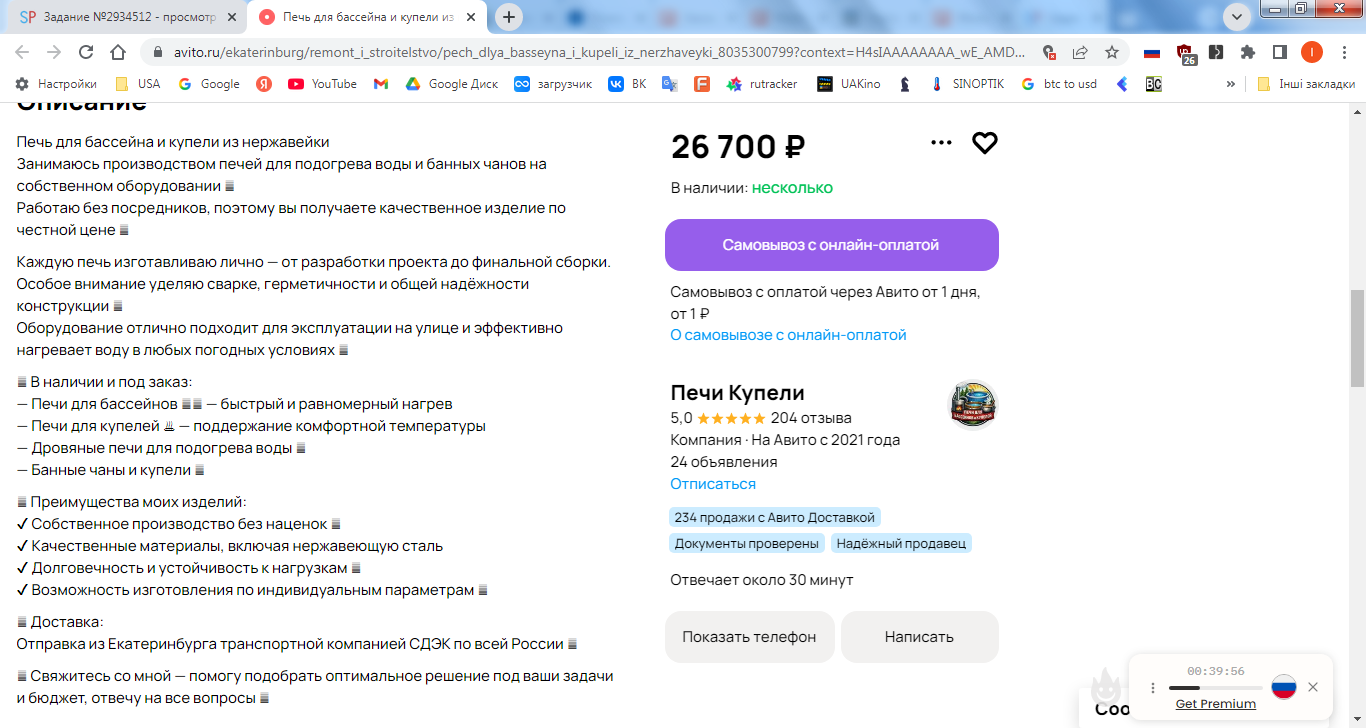Screen dimensions: 1366x728
Task: Switch to the Задание №2934512 tab
Action: (x=125, y=17)
